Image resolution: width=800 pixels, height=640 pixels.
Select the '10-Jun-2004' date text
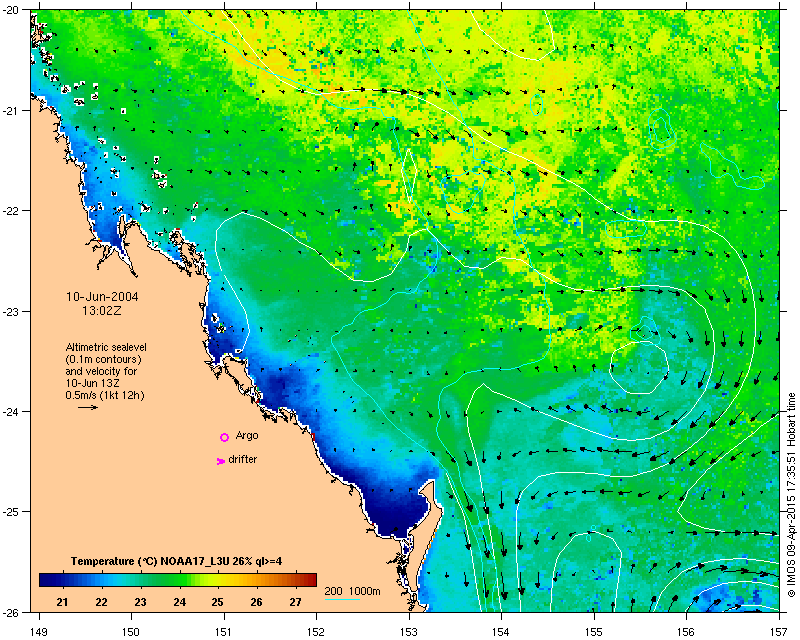tap(102, 297)
